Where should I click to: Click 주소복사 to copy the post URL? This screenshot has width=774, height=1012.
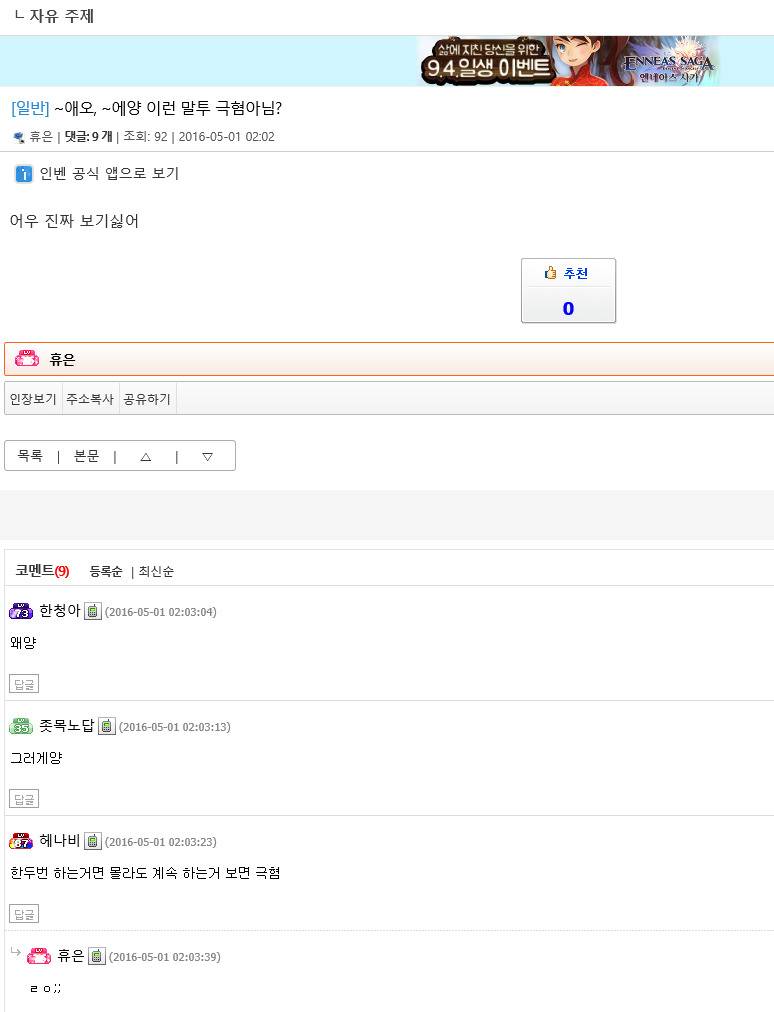pos(90,398)
